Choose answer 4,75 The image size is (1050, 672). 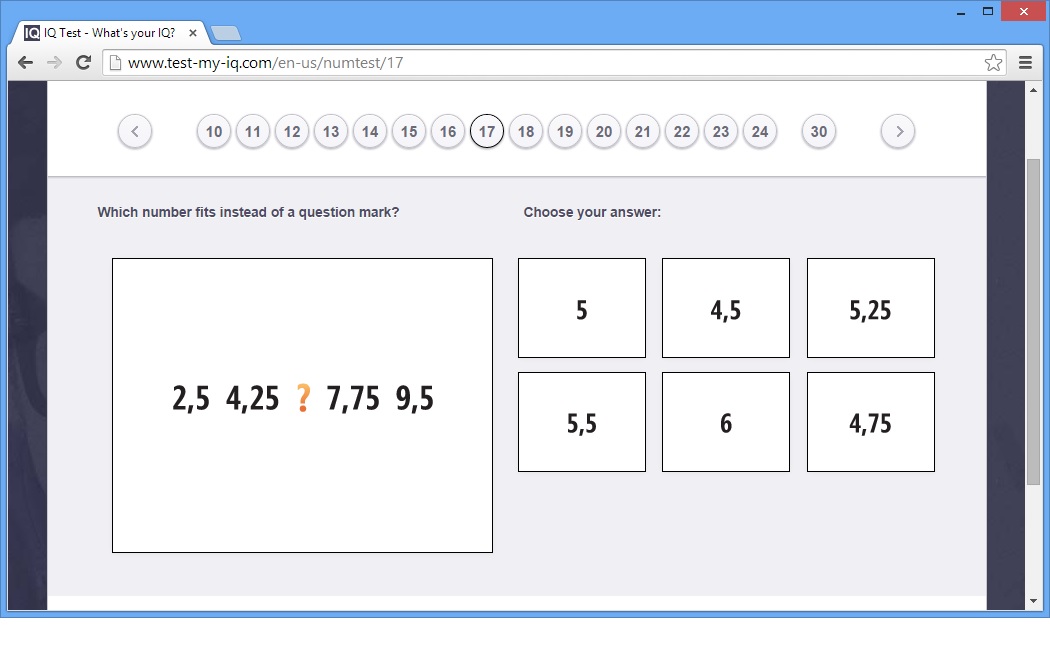pos(871,422)
